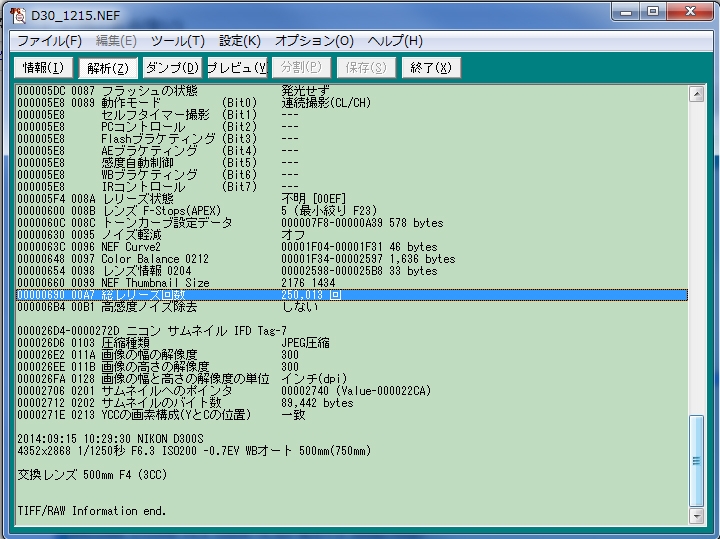The image size is (720, 539).
Task: Open the ツール(T) menu
Action: point(178,41)
